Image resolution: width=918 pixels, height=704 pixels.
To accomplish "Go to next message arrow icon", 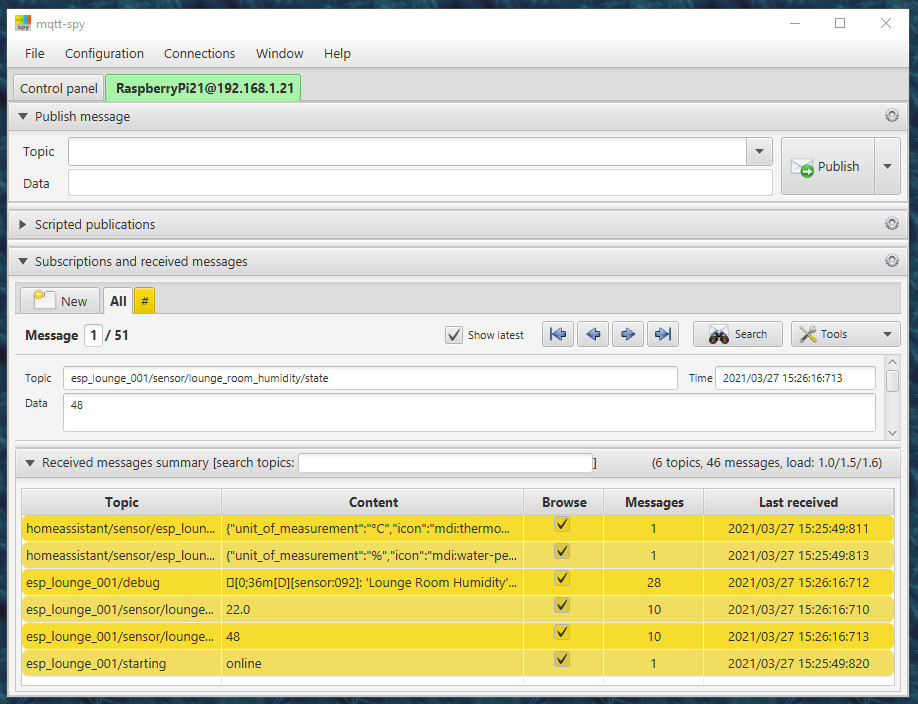I will pos(628,334).
